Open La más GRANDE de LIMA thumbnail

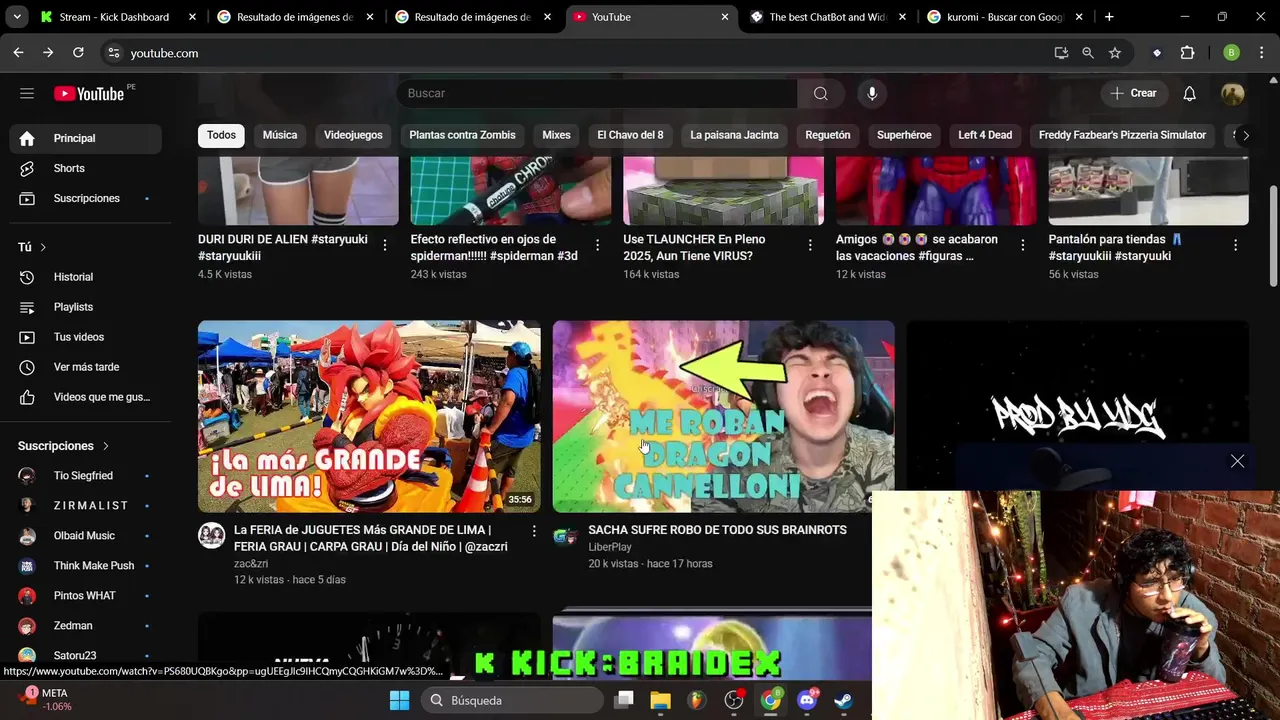click(369, 416)
